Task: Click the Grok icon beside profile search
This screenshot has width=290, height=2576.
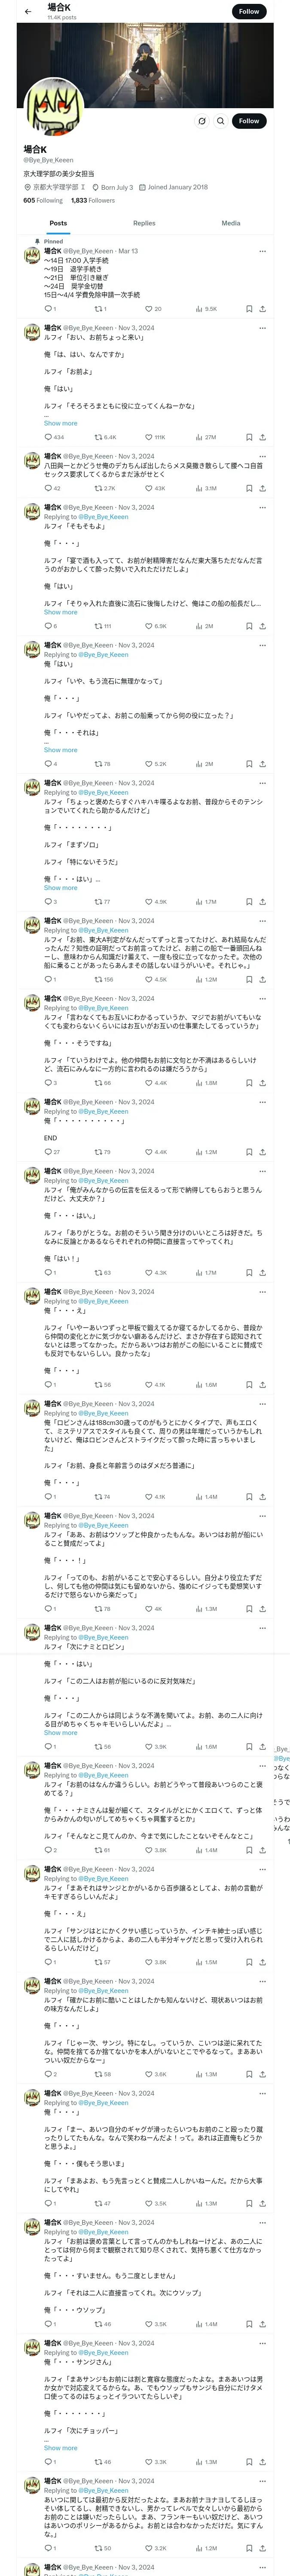Action: (x=201, y=121)
